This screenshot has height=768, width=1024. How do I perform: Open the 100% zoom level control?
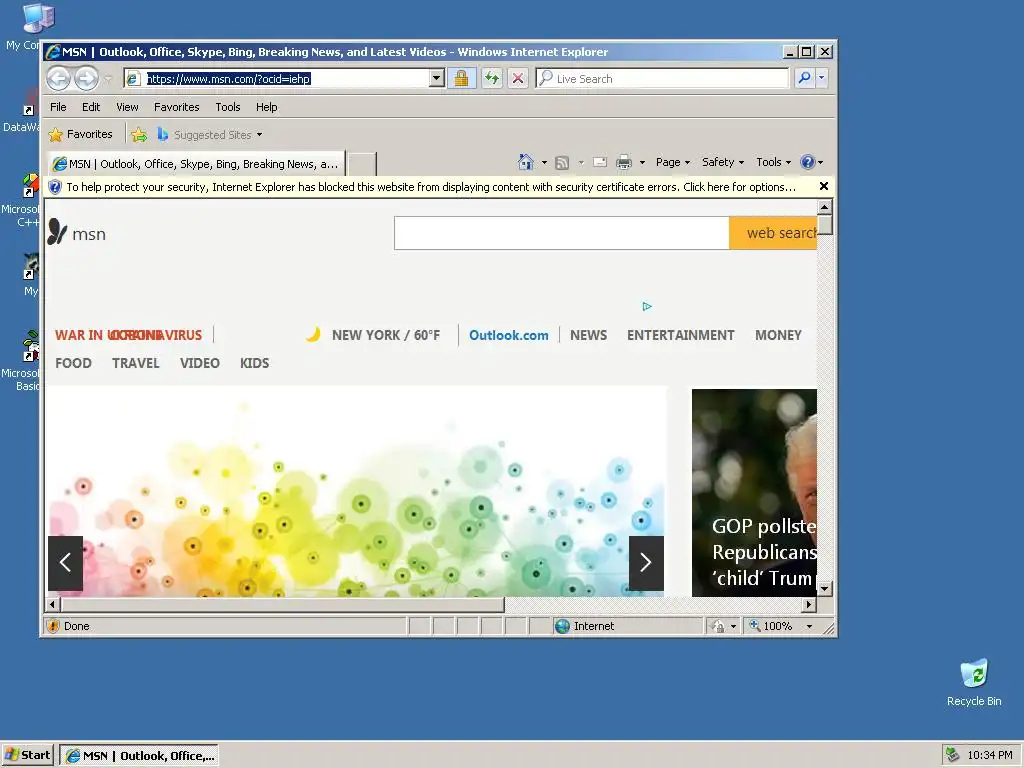[x=781, y=626]
